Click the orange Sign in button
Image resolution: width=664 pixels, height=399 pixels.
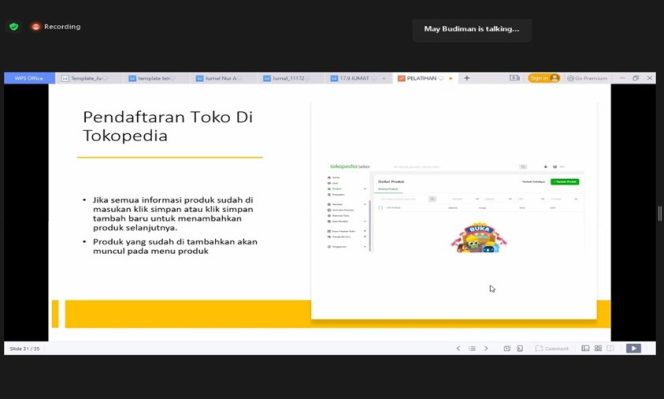click(544, 78)
